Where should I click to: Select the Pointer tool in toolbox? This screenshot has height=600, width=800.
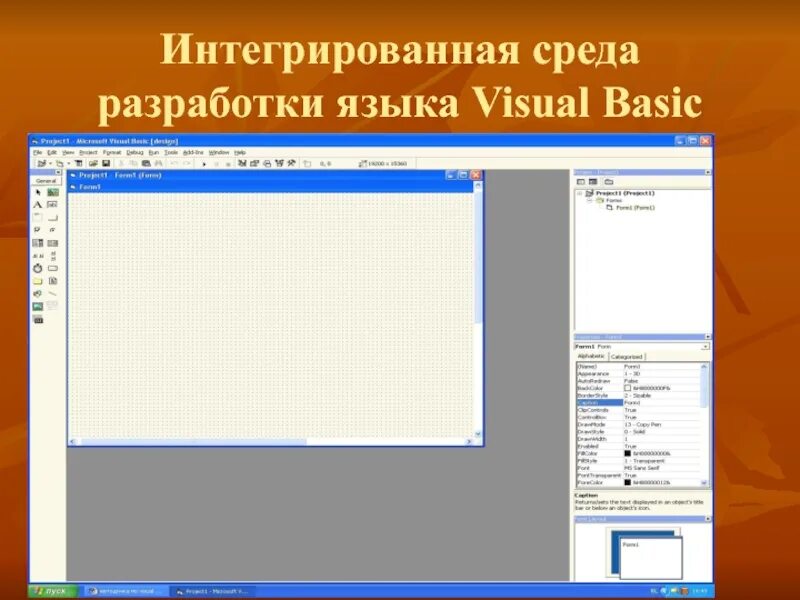tap(38, 192)
